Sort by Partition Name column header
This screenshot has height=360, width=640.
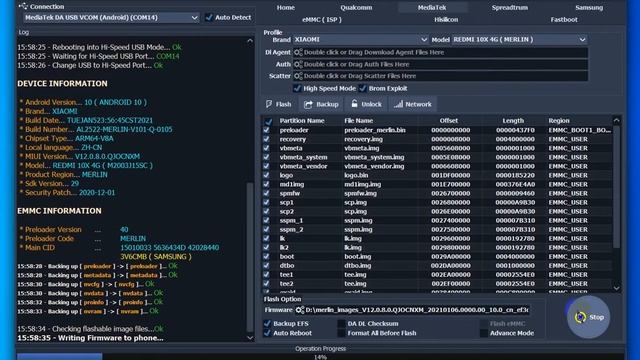tap(302, 121)
